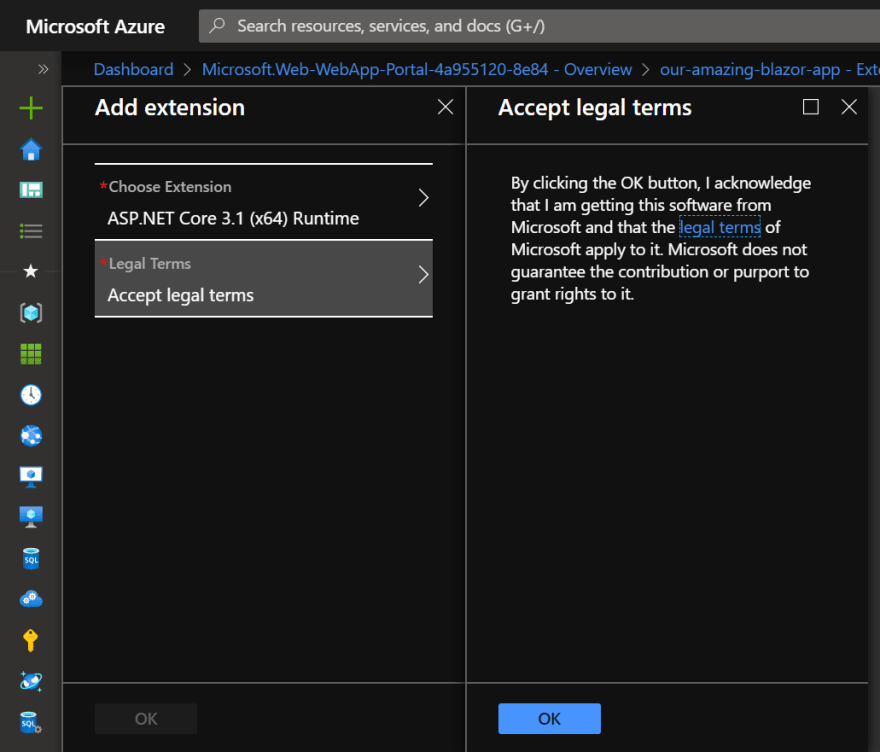Navigate to Dashboard breadcrumb
This screenshot has width=880, height=752.
pos(134,69)
